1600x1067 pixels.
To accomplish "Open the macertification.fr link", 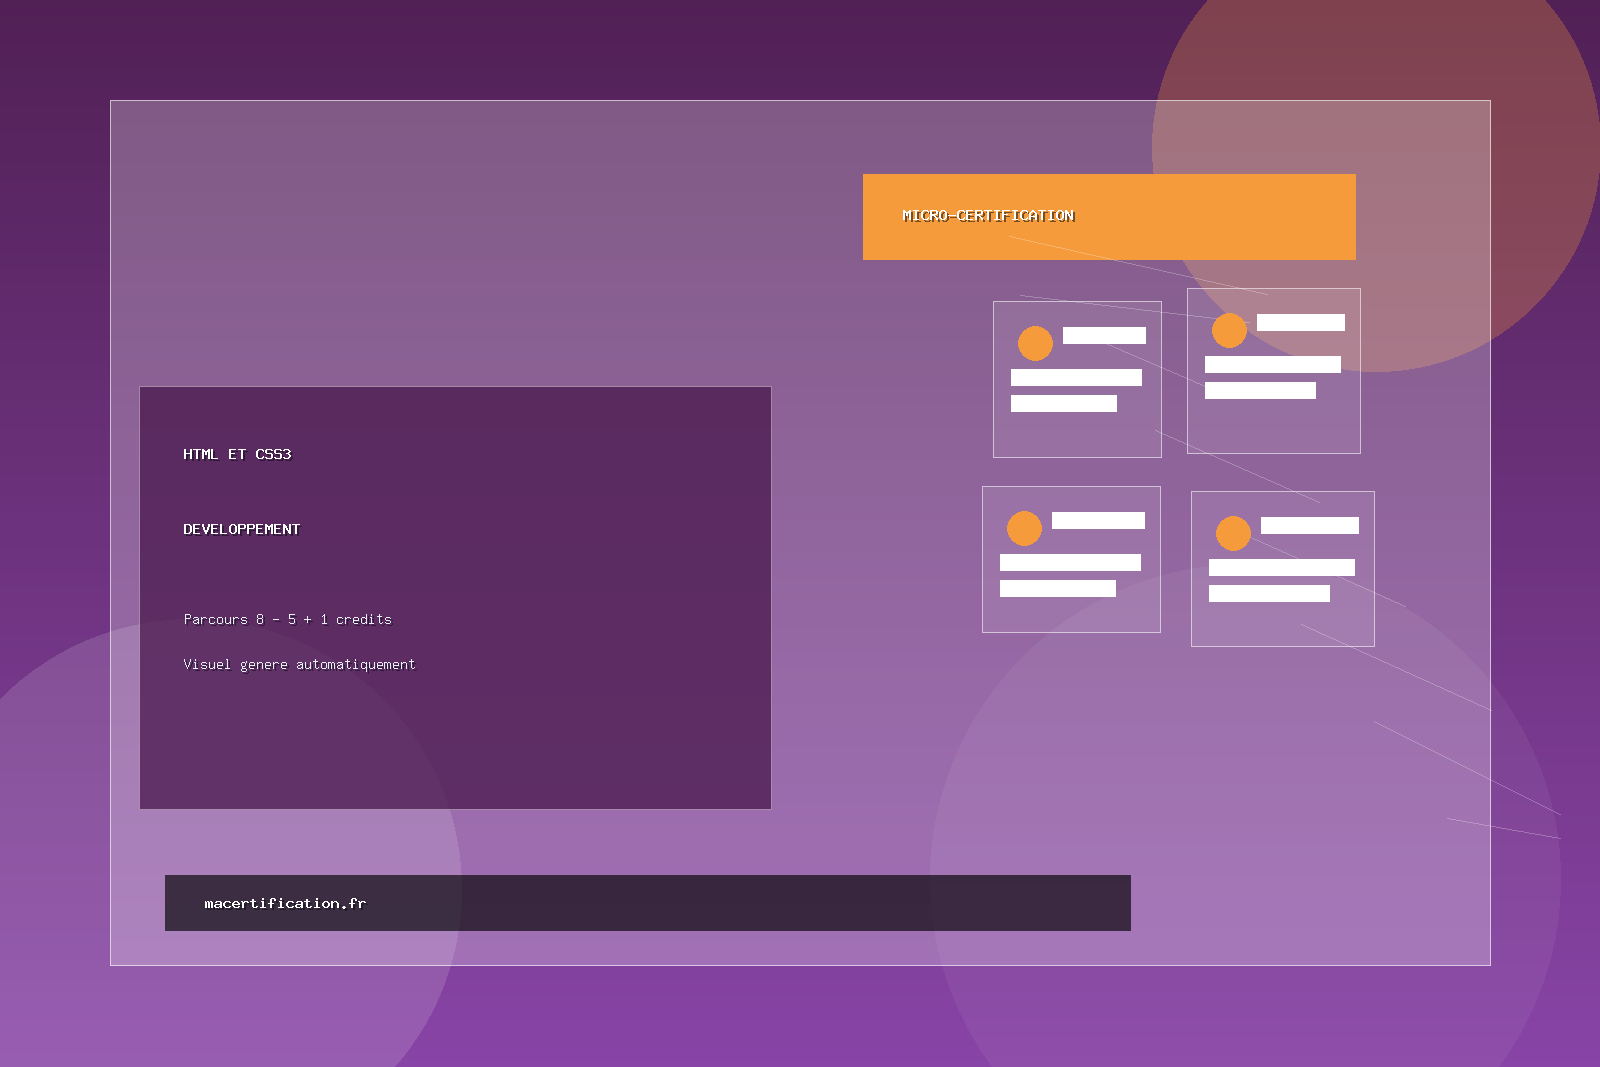I will point(285,902).
